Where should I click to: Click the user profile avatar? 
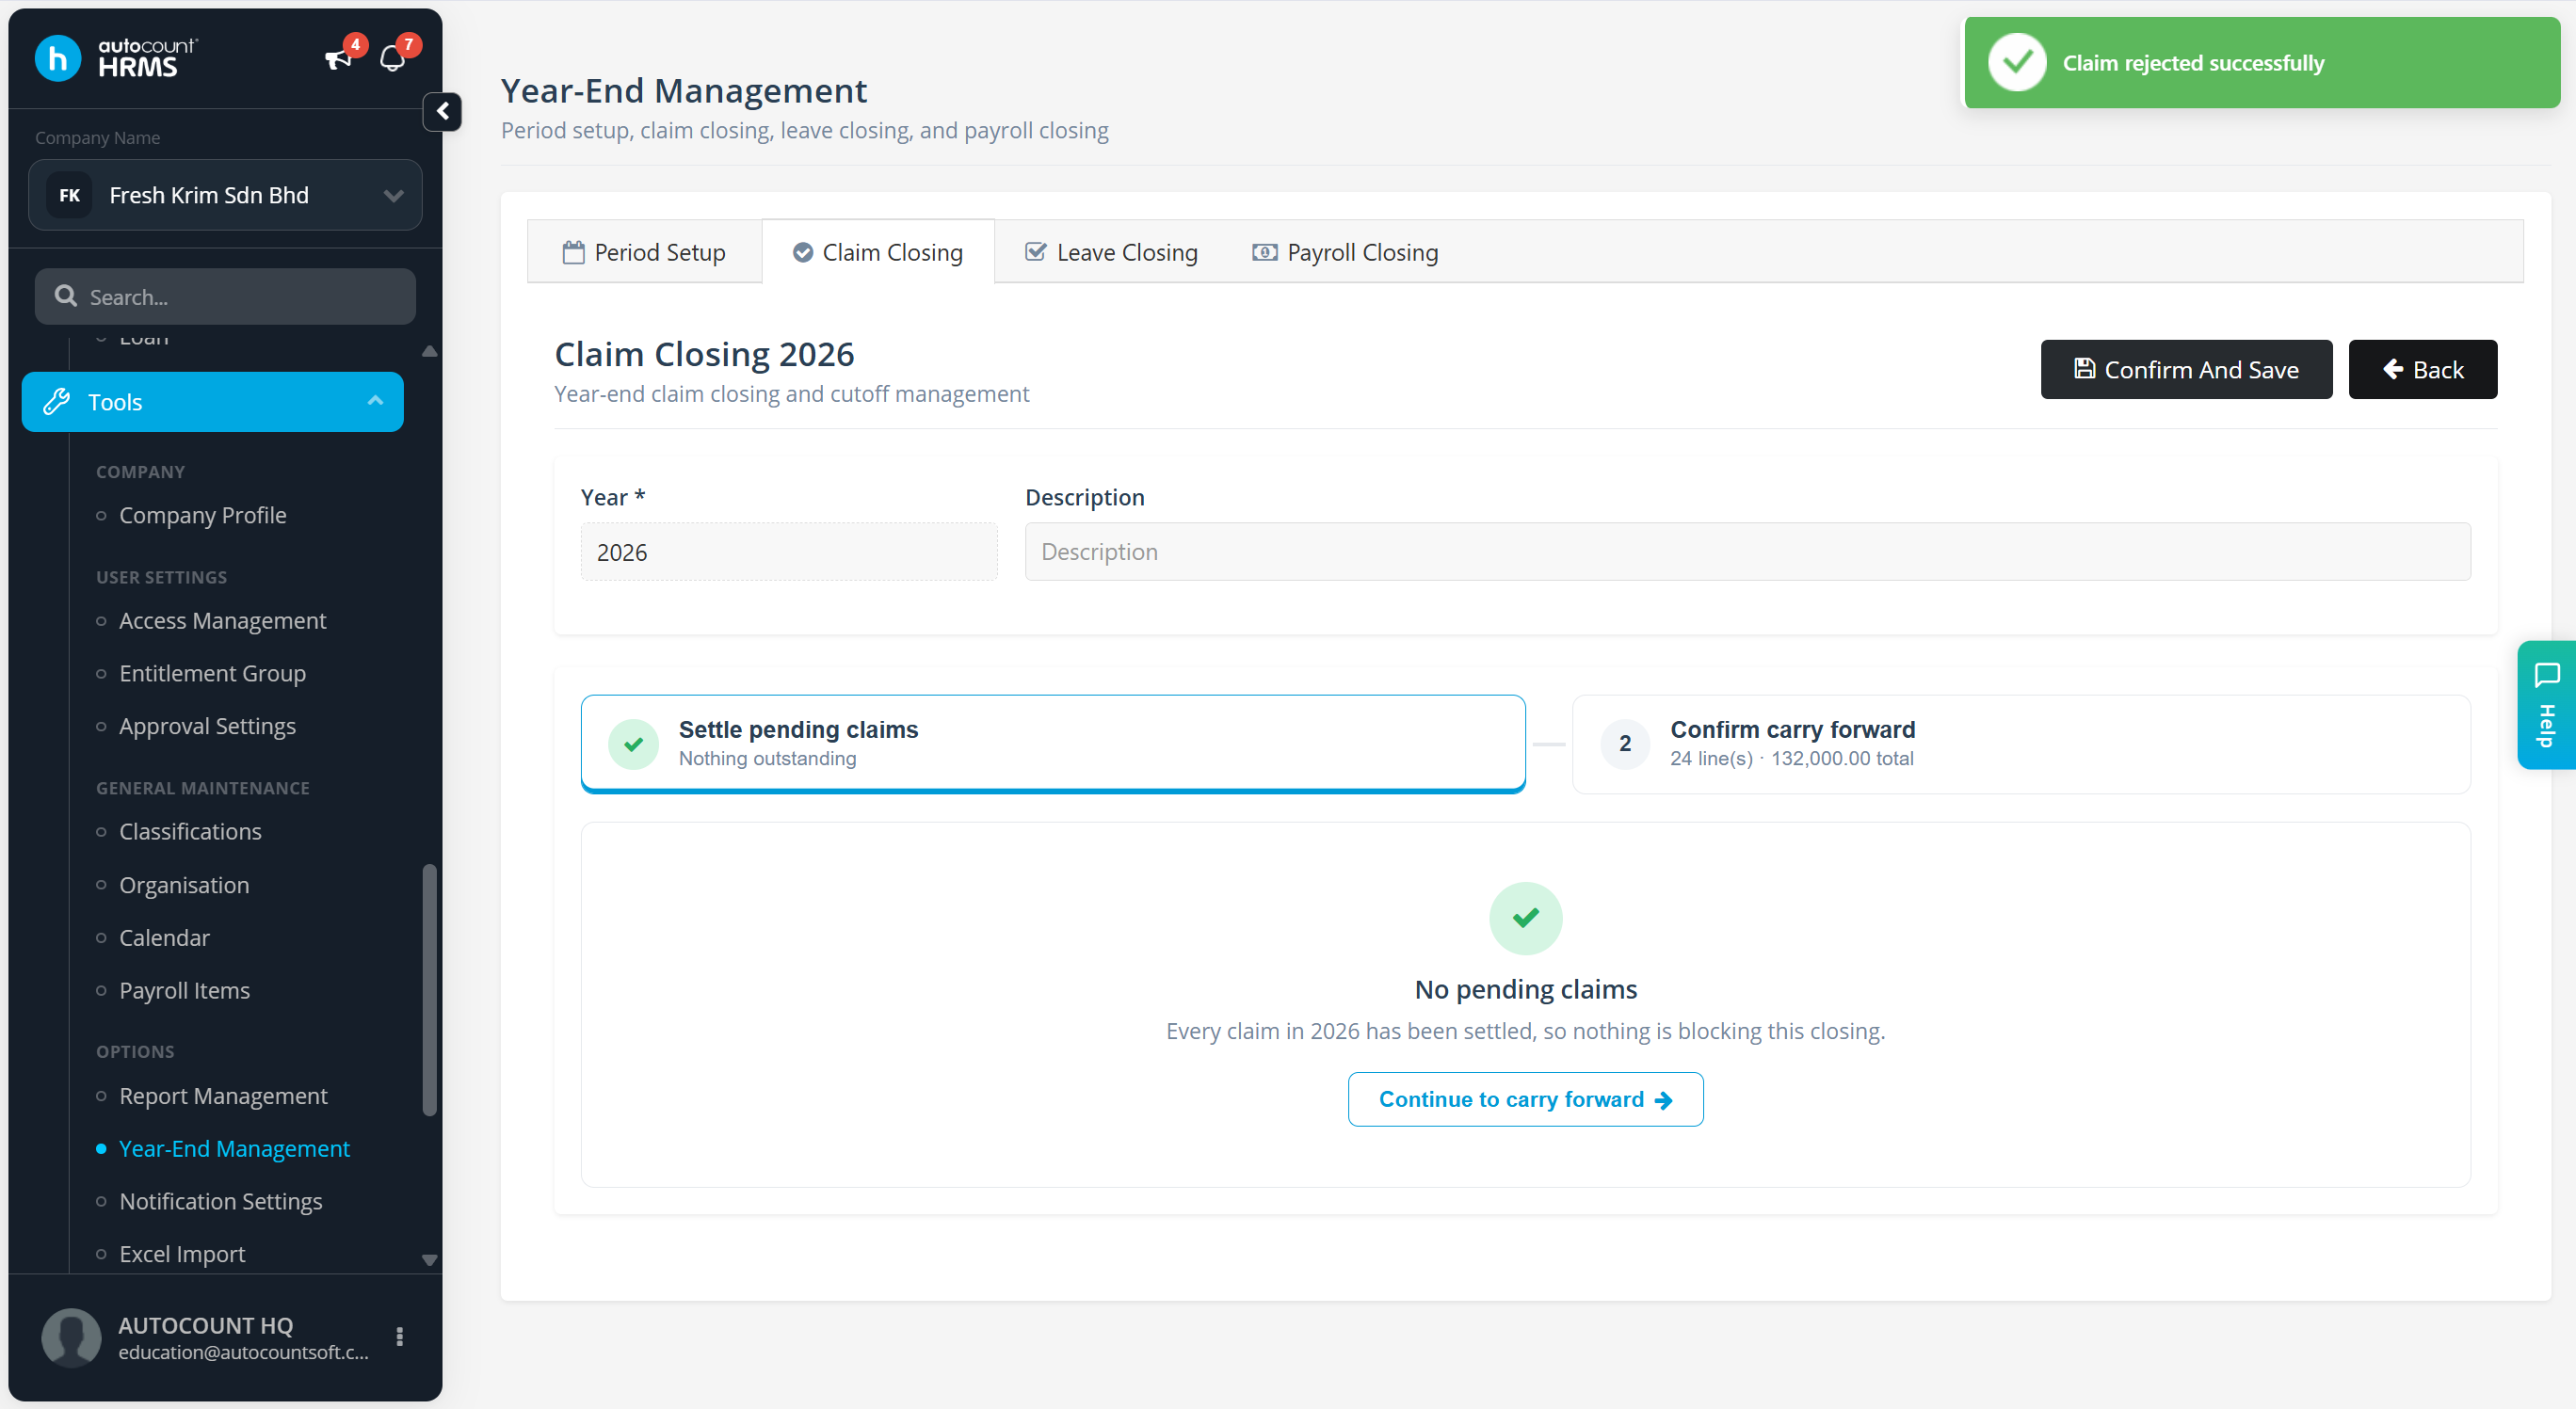pyautogui.click(x=71, y=1337)
